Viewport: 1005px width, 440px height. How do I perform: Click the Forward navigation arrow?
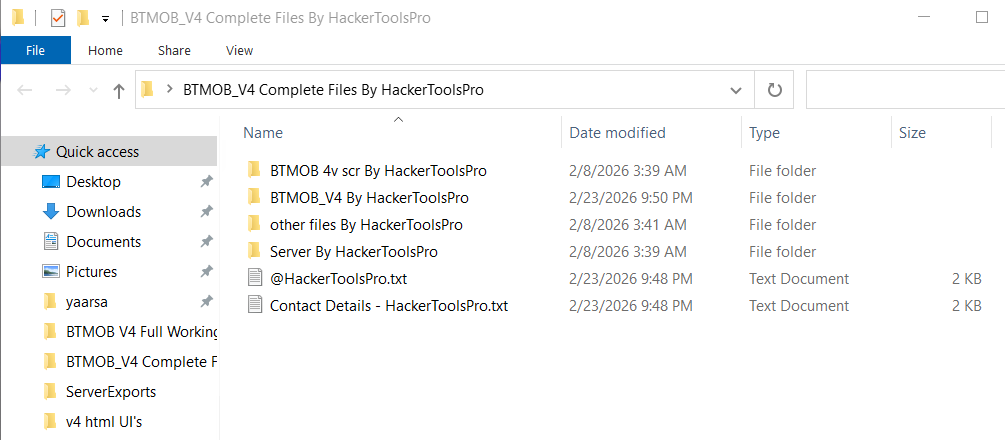coord(62,90)
